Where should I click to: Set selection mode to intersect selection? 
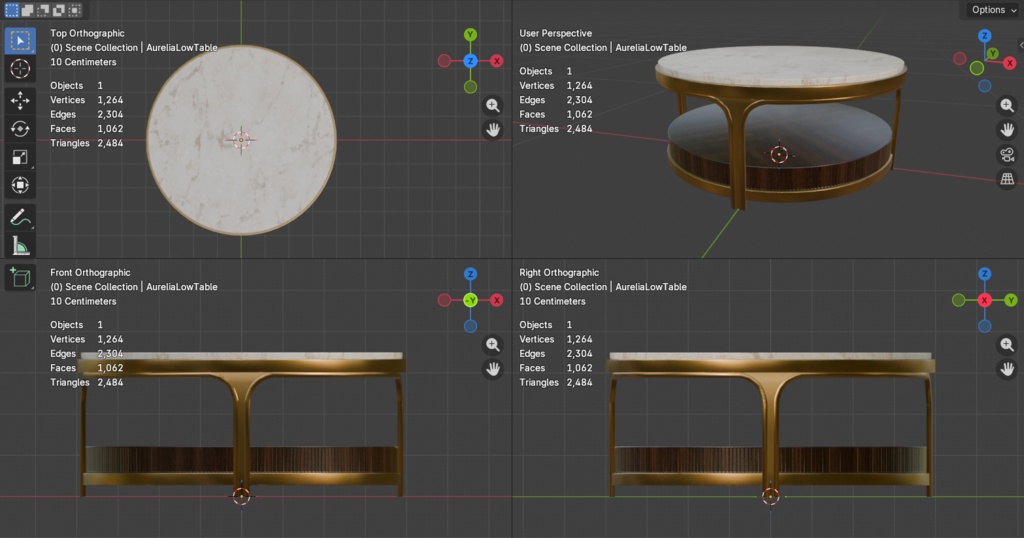tap(74, 10)
